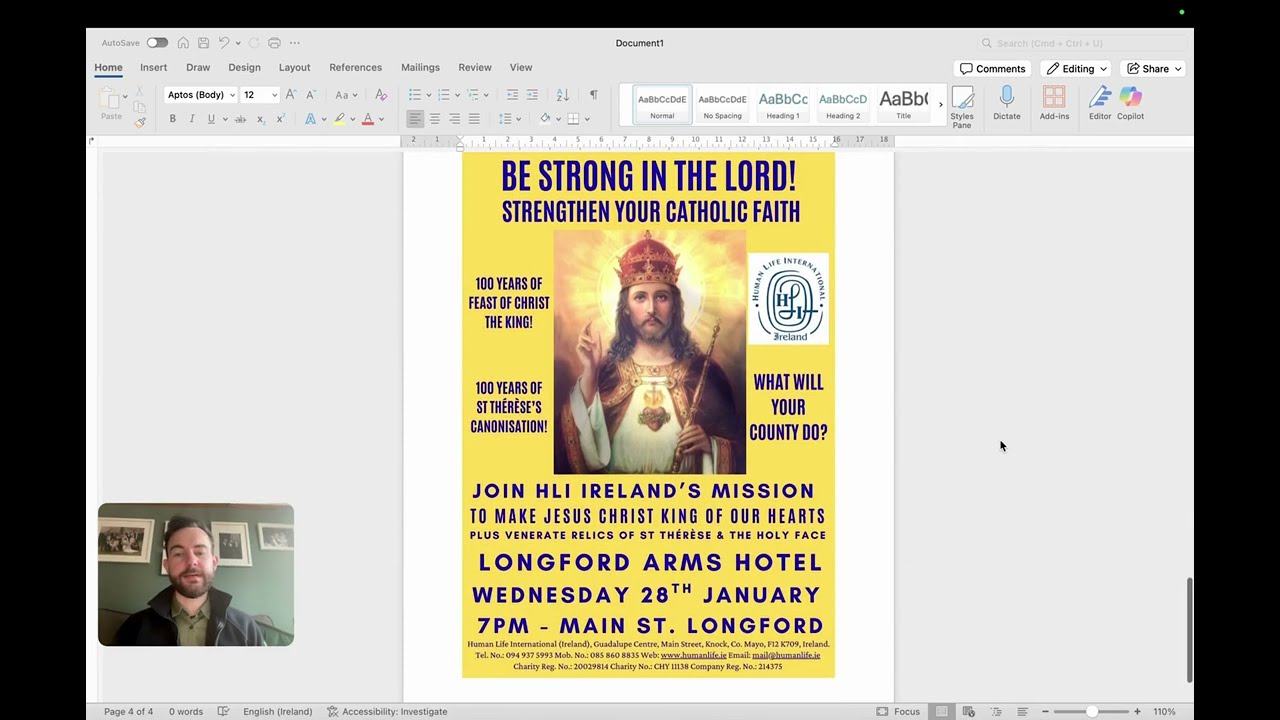Apply strikethrough formatting

point(240,119)
